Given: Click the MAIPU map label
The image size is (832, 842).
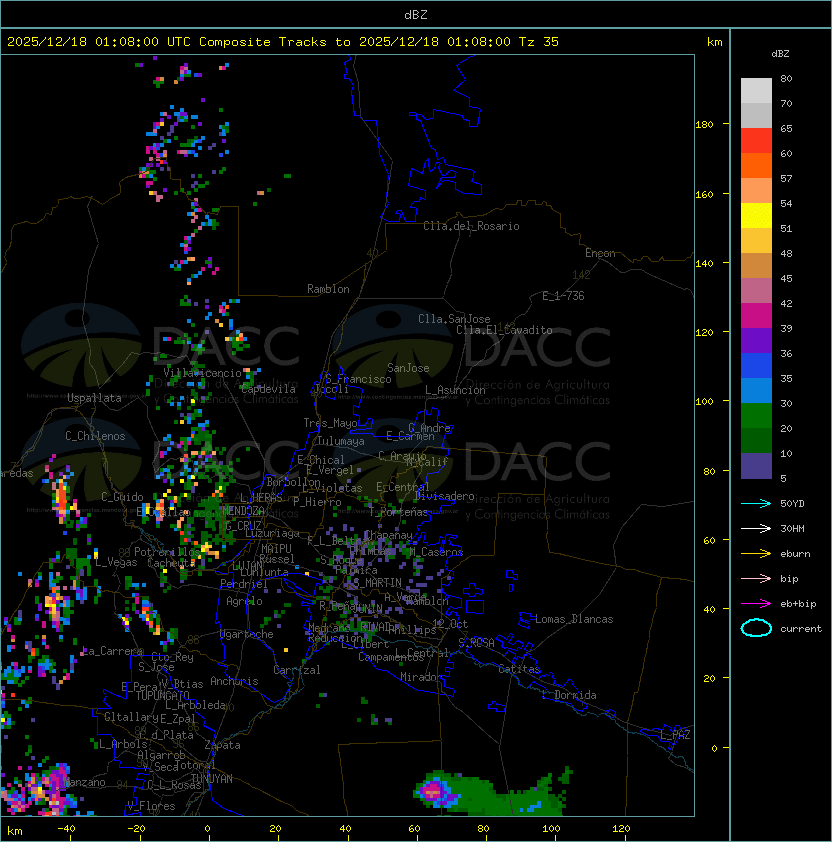Looking at the screenshot, I should 276,549.
